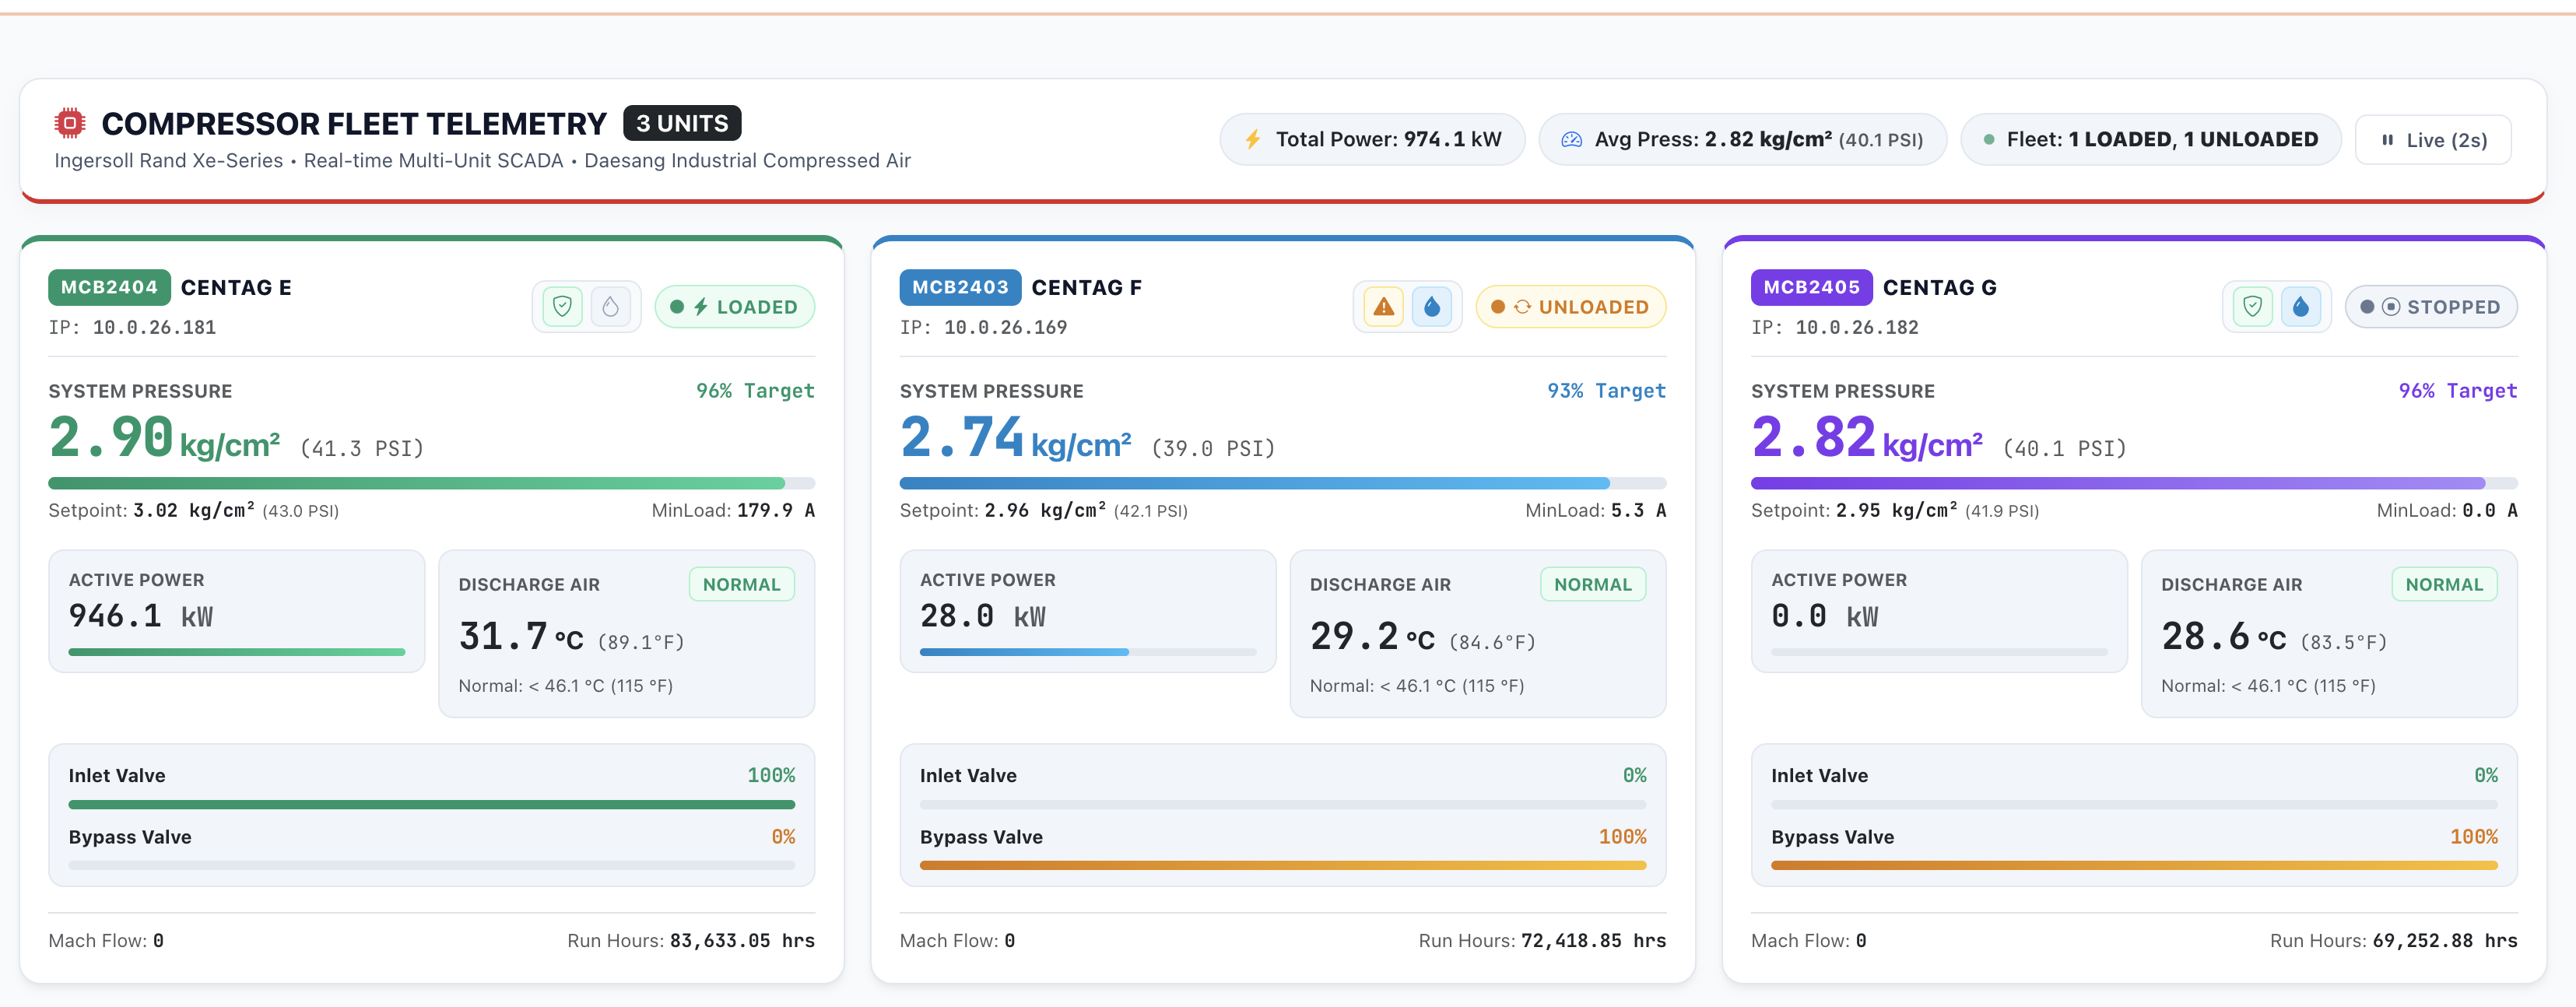Click the 3 UNITS badge in header

pos(682,123)
